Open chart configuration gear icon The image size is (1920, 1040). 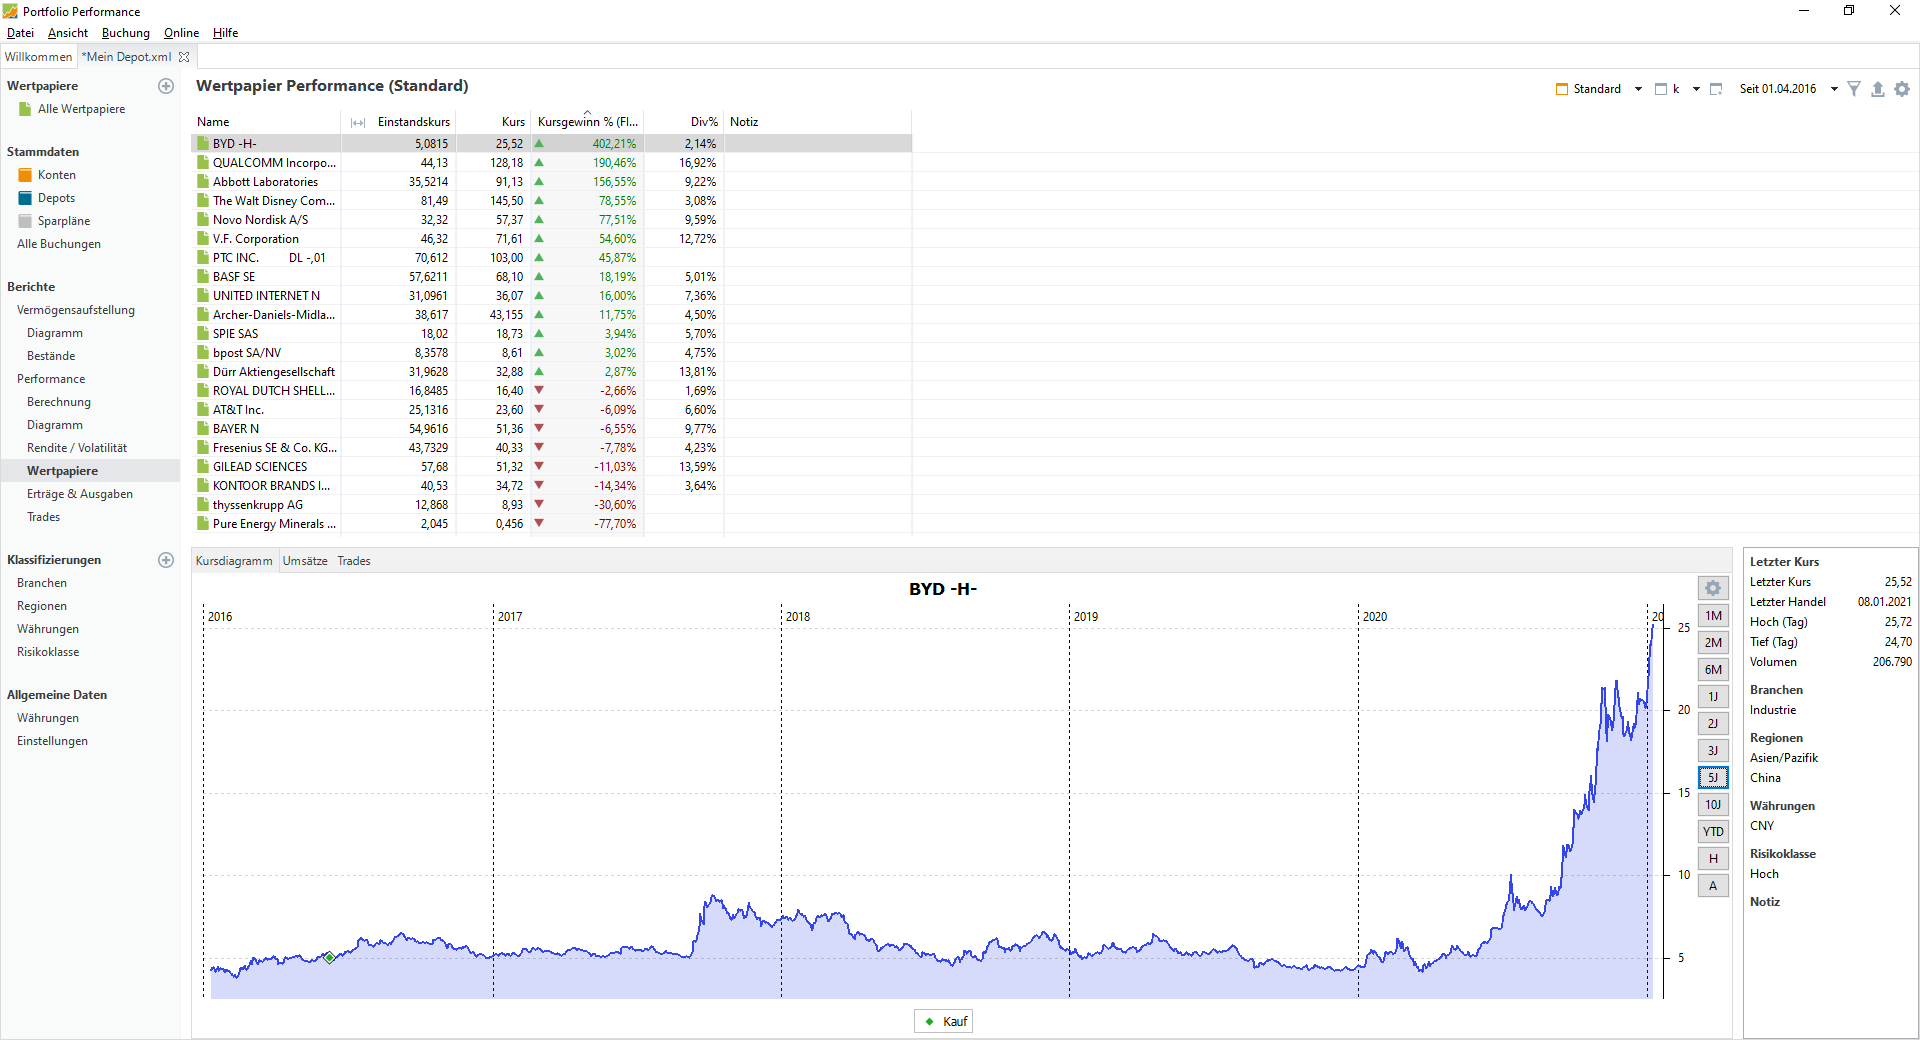(1713, 588)
